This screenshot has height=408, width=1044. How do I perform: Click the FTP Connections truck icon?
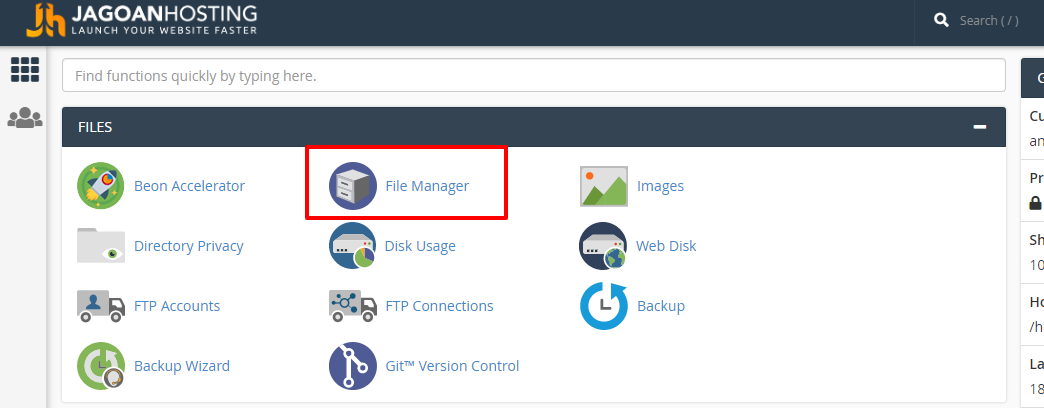353,306
